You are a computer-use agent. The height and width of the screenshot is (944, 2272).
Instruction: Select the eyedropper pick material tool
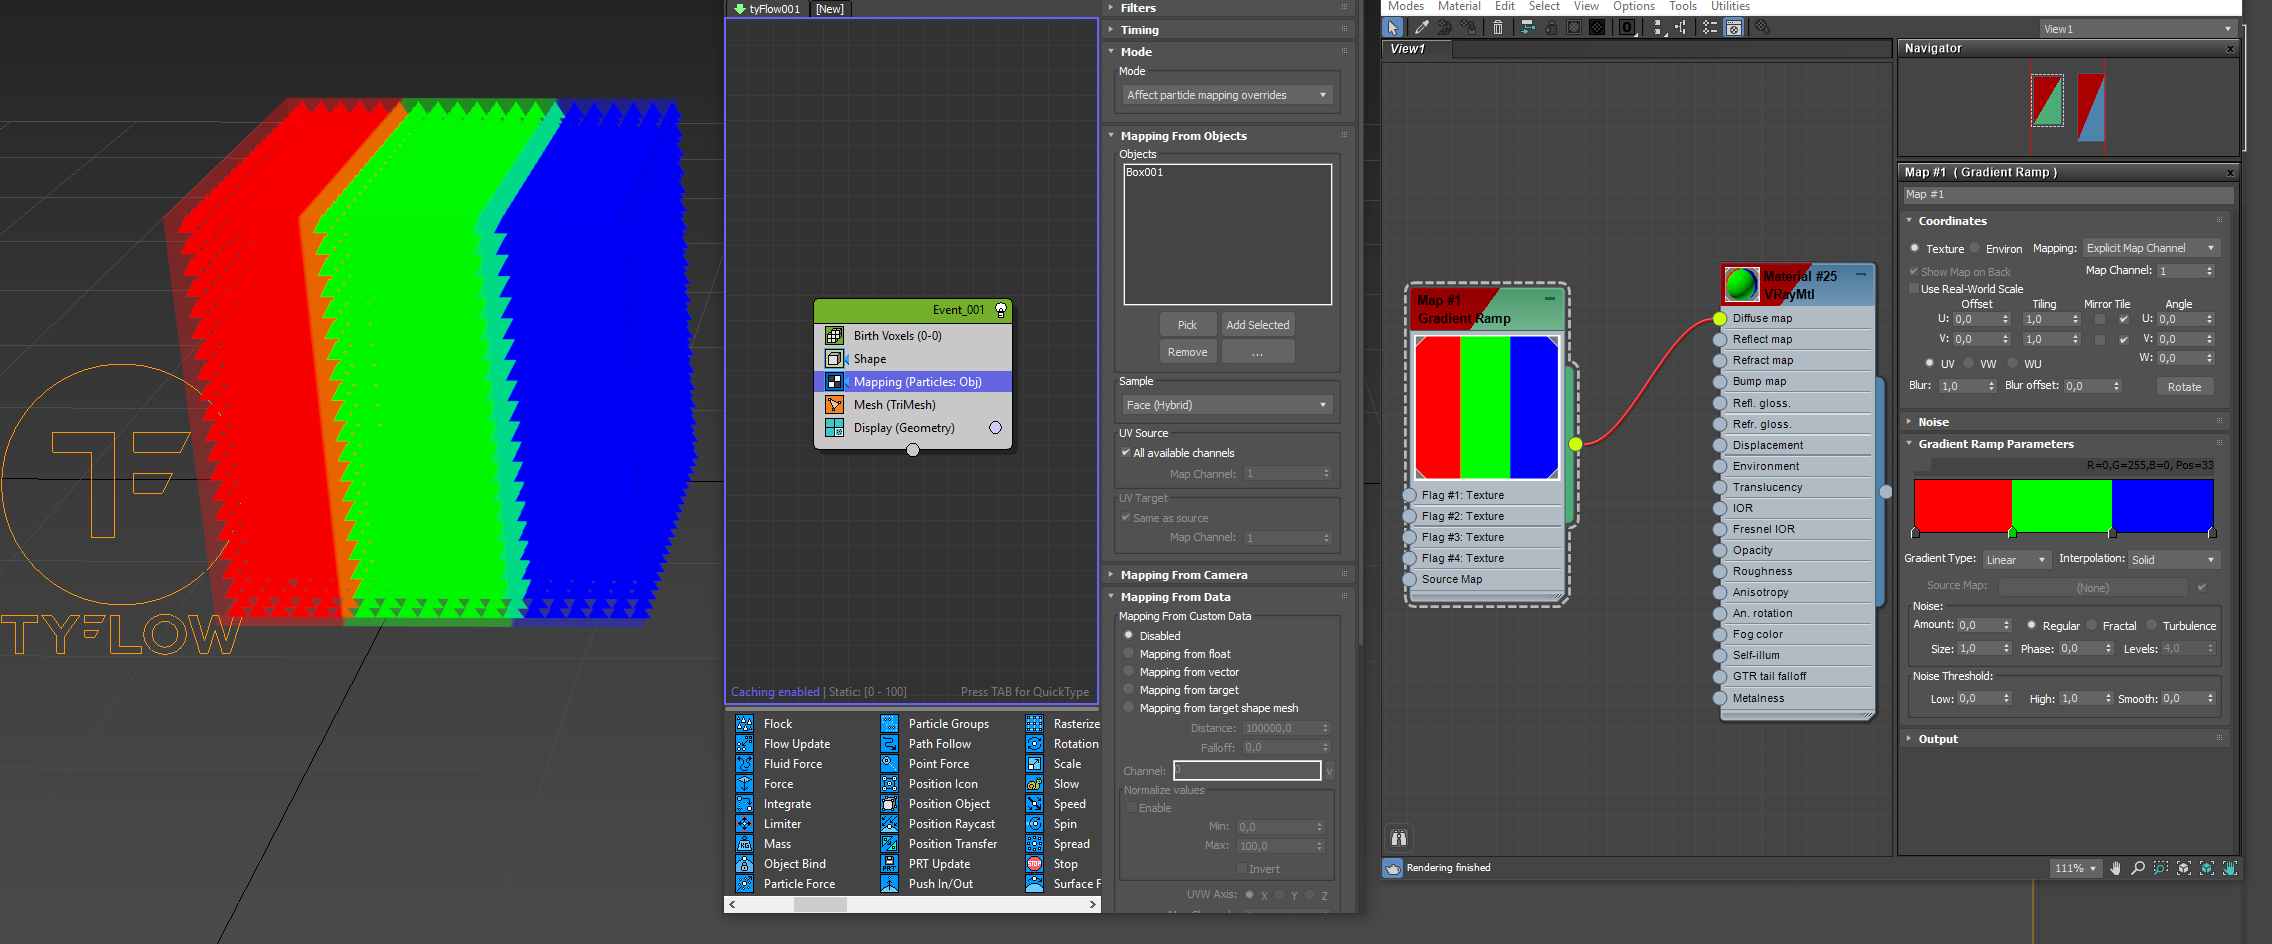[1421, 28]
